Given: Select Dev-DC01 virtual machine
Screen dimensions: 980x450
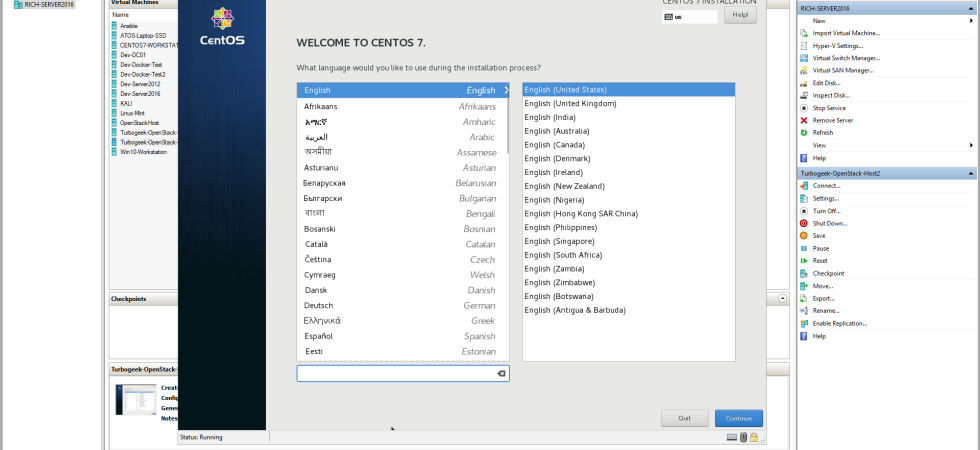Looking at the screenshot, I should point(132,55).
